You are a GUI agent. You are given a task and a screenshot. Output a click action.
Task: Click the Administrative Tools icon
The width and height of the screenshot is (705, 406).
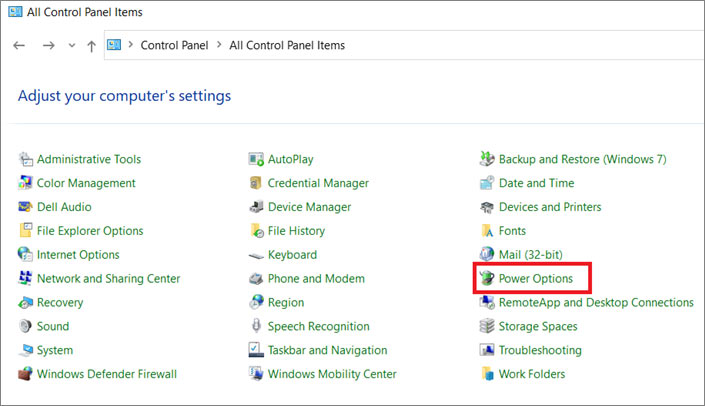26,159
